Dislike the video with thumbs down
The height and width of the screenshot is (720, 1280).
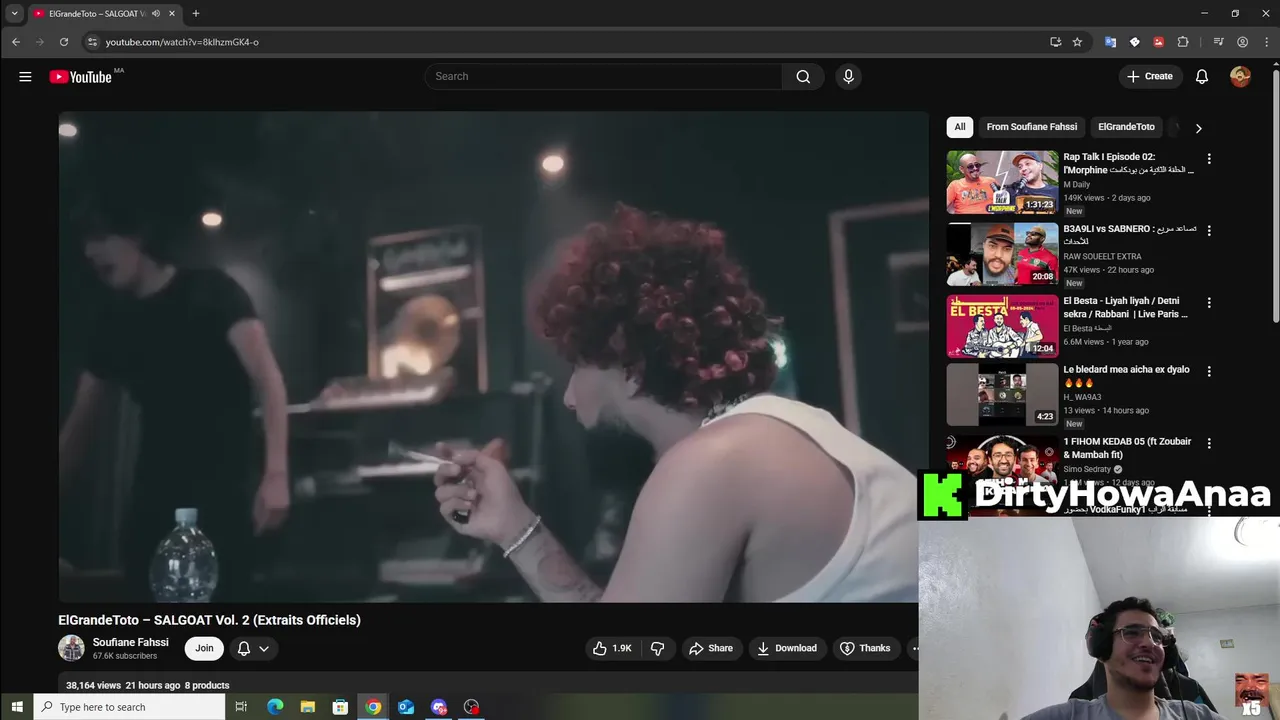pos(657,648)
